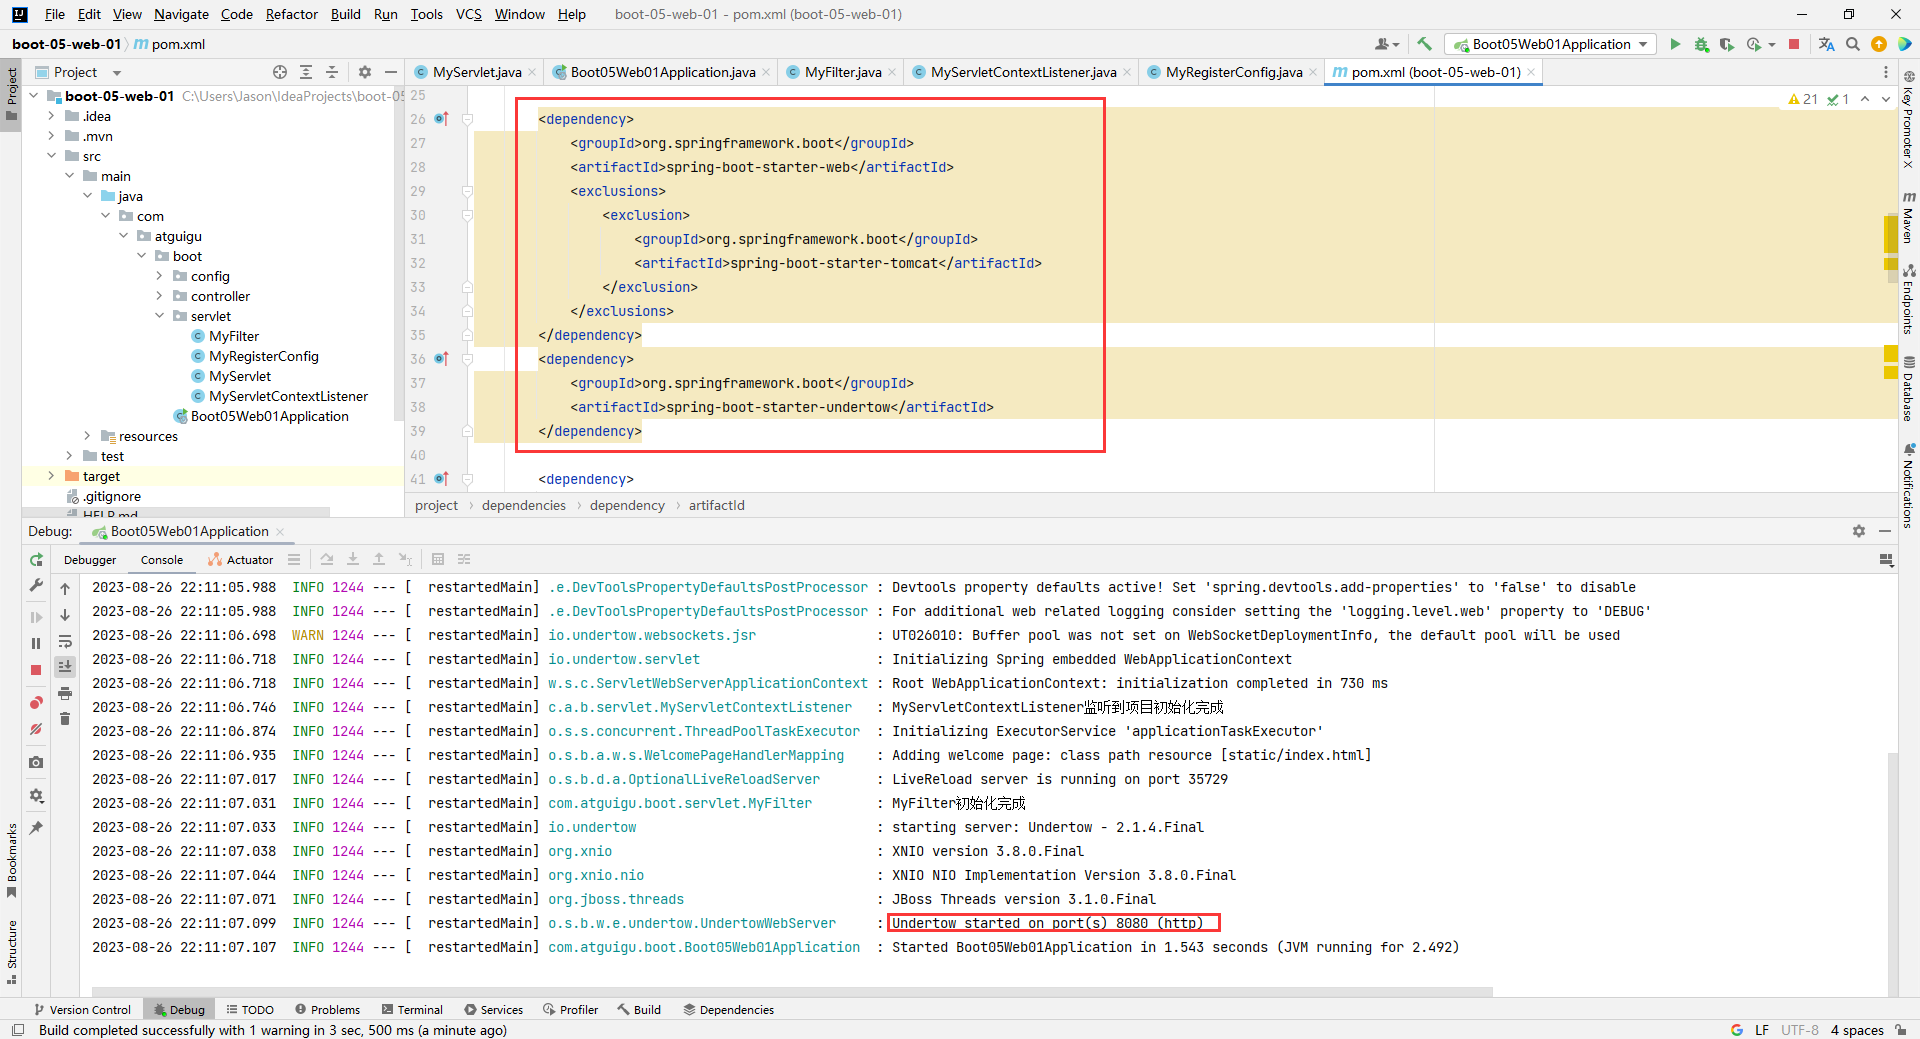The height and width of the screenshot is (1039, 1920).
Task: Click Search Everywhere magnifier icon
Action: (x=1853, y=44)
